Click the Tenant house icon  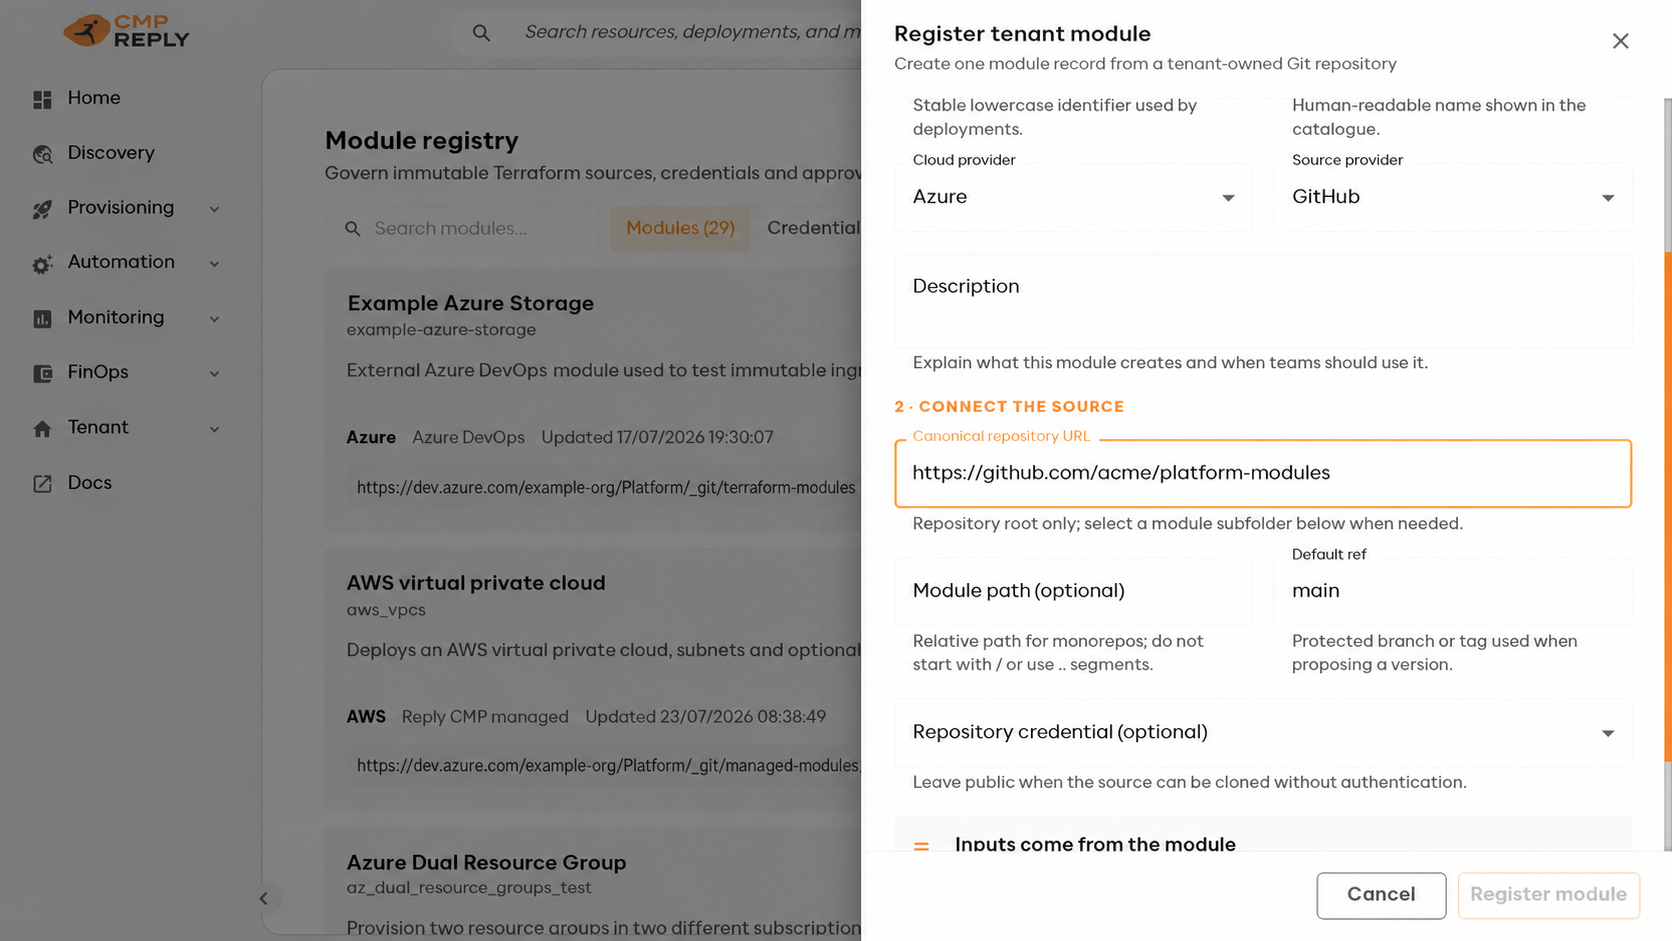[42, 428]
